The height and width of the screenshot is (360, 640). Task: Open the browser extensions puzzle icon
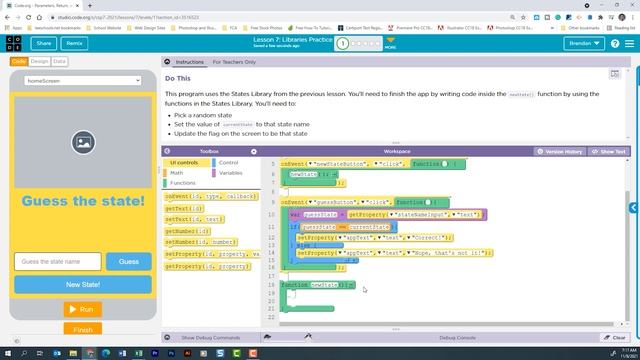pyautogui.click(x=600, y=18)
